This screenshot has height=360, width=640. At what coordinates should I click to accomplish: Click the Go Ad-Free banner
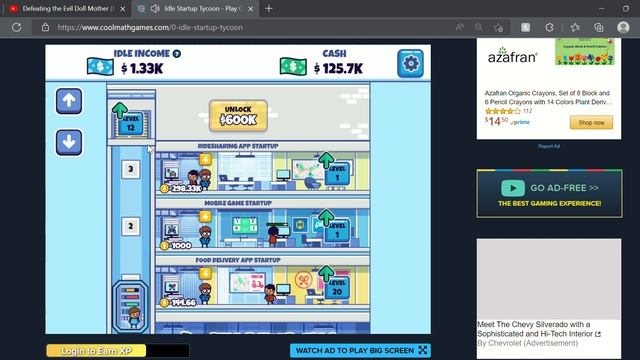tap(549, 193)
